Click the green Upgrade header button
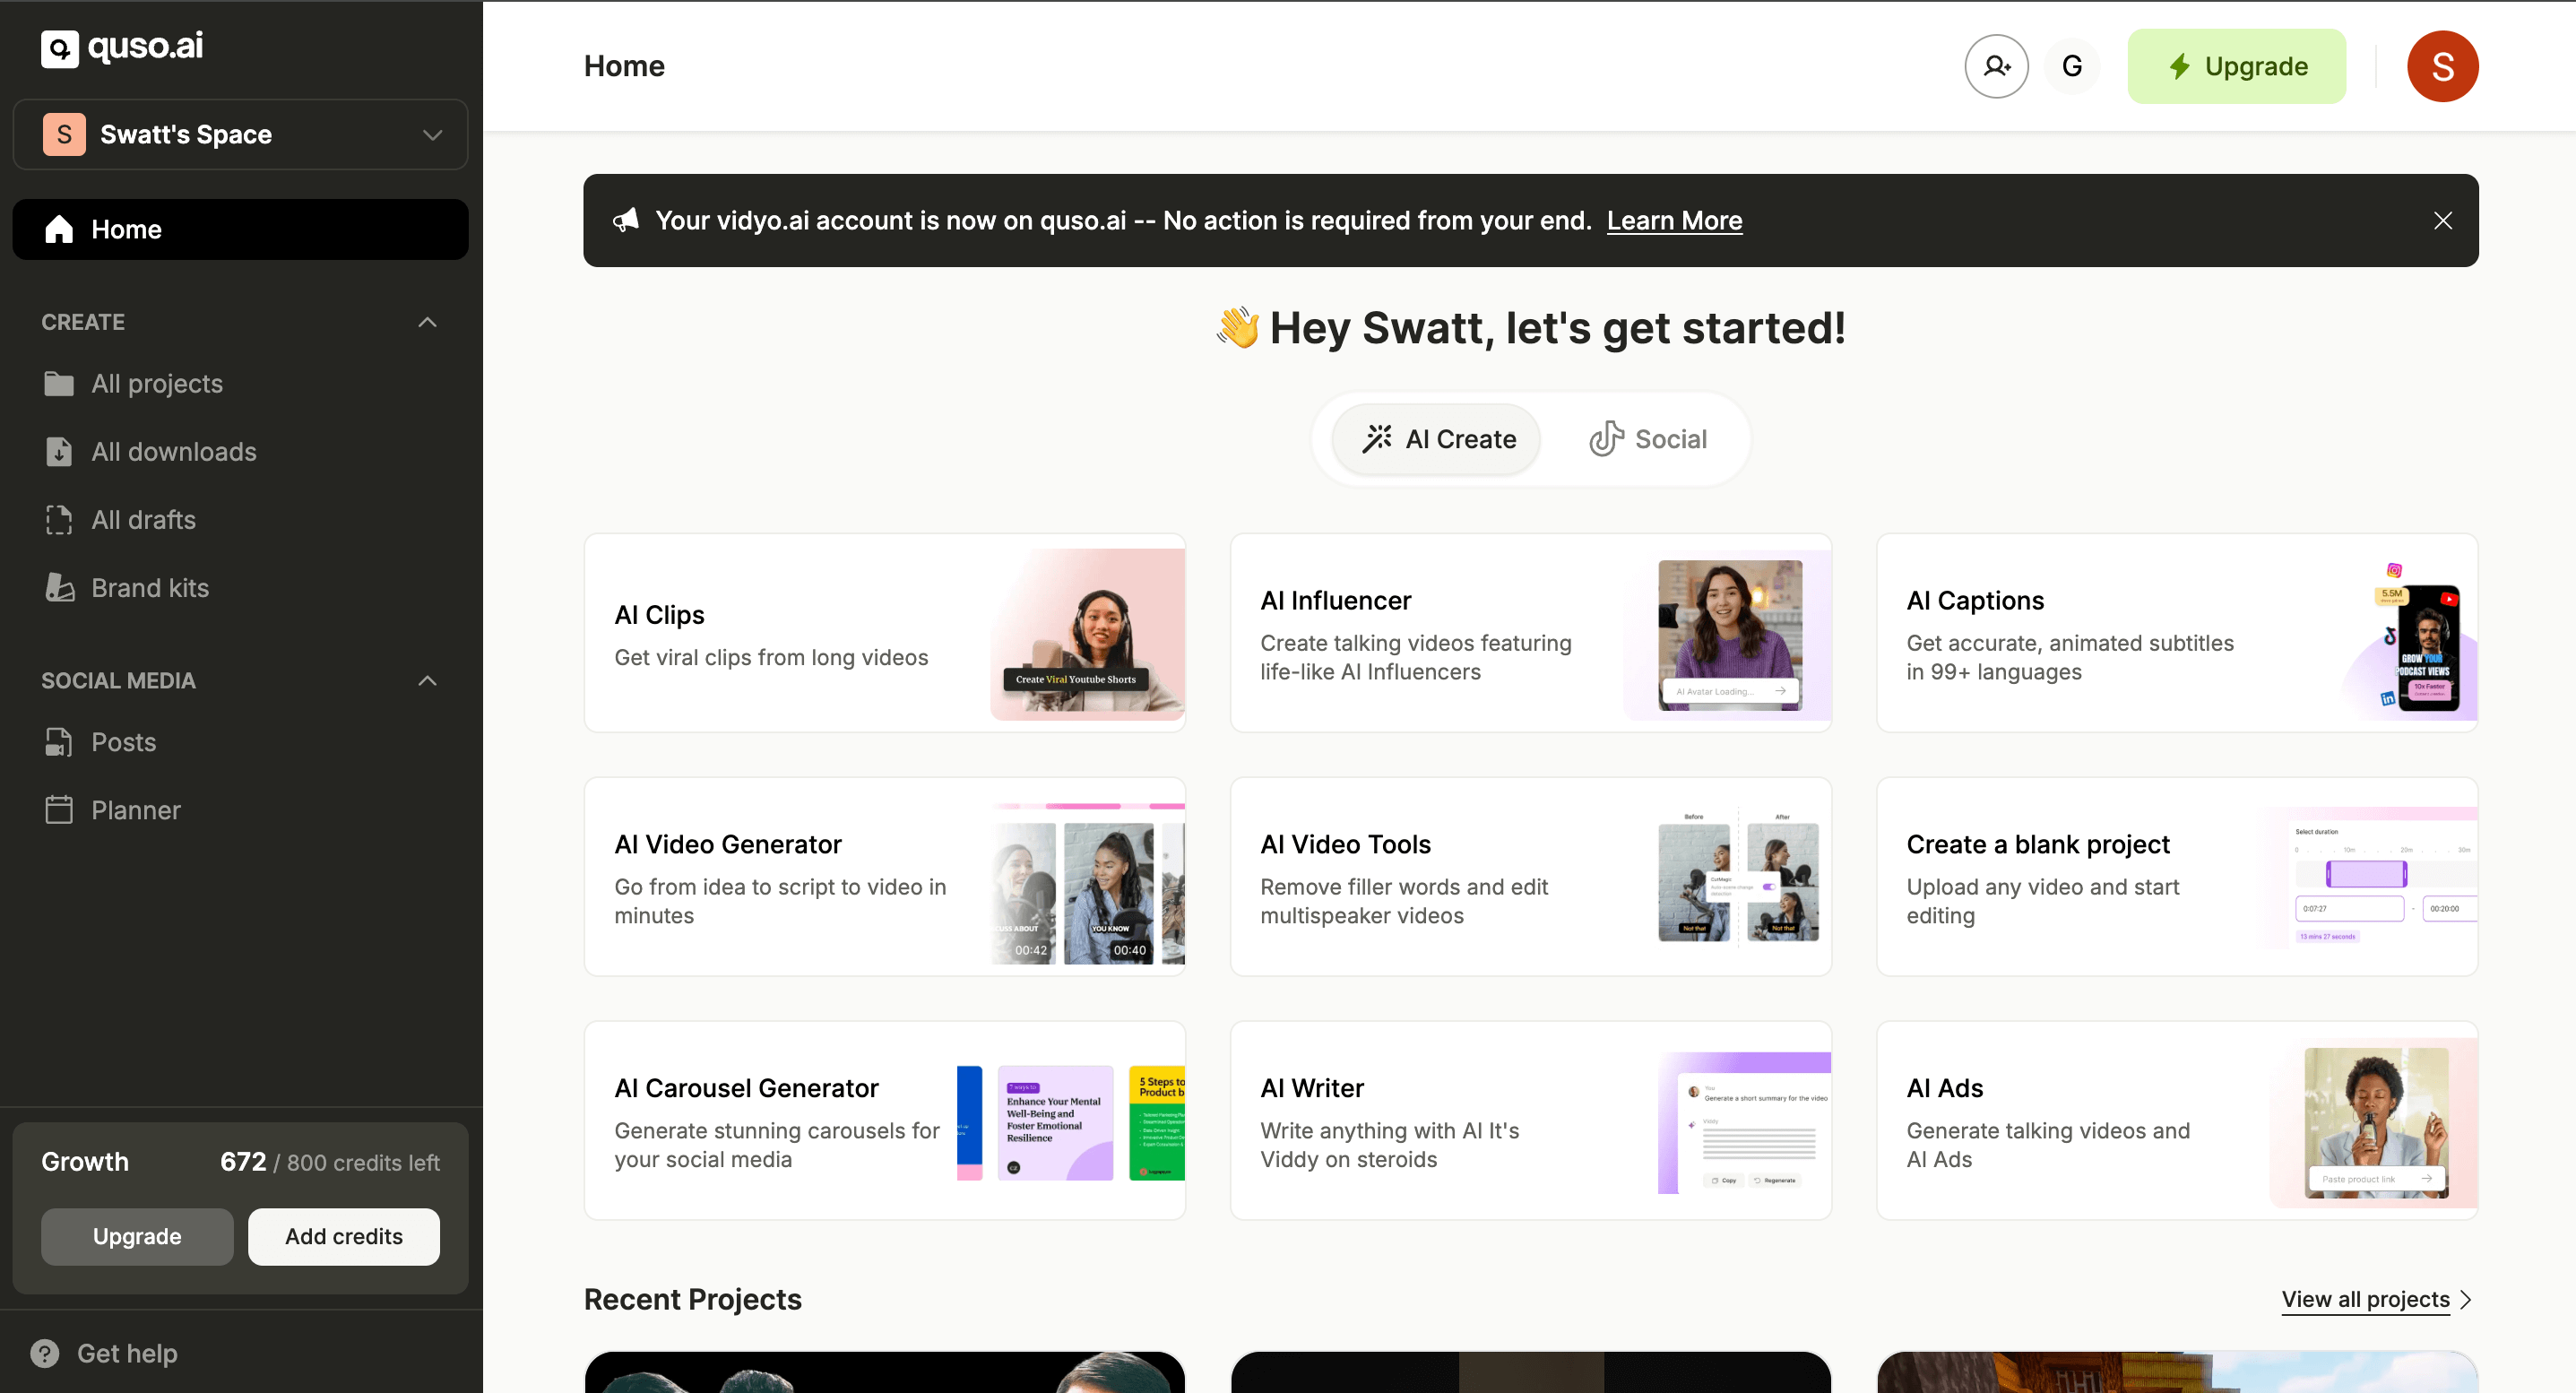Screen dimensions: 2576x1393 point(2236,66)
